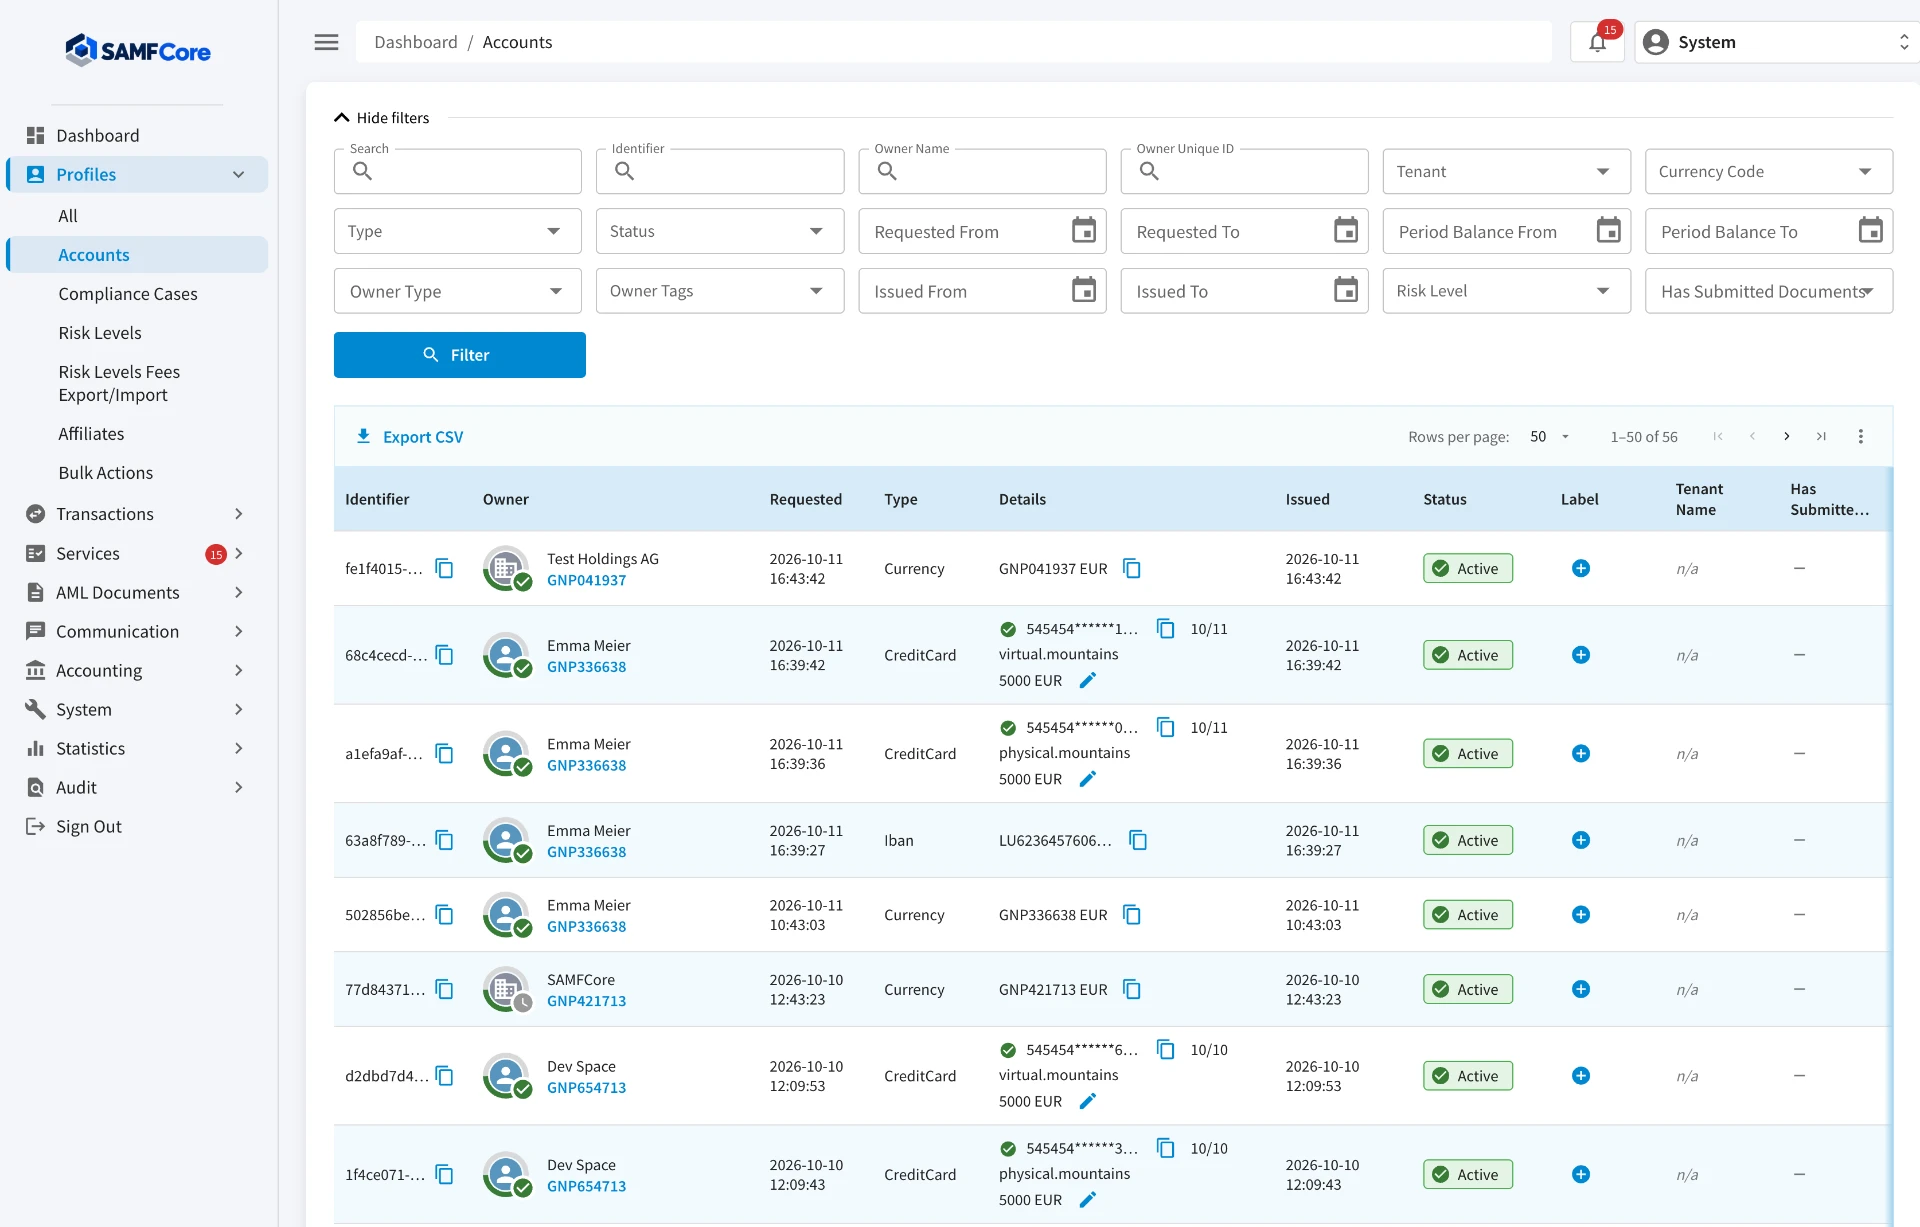Screen dimensions: 1920x1227
Task: Click the Filter button
Action: coord(459,355)
